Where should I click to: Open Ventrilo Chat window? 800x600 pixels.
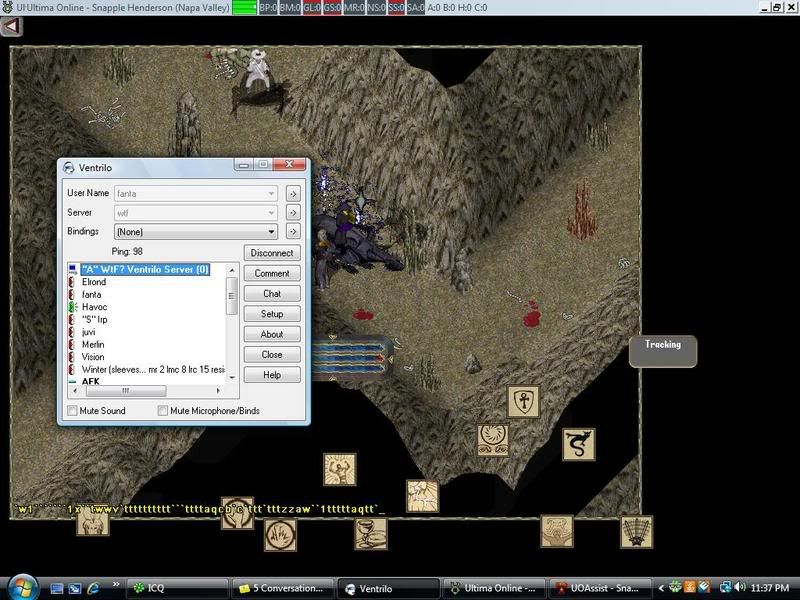pos(272,294)
